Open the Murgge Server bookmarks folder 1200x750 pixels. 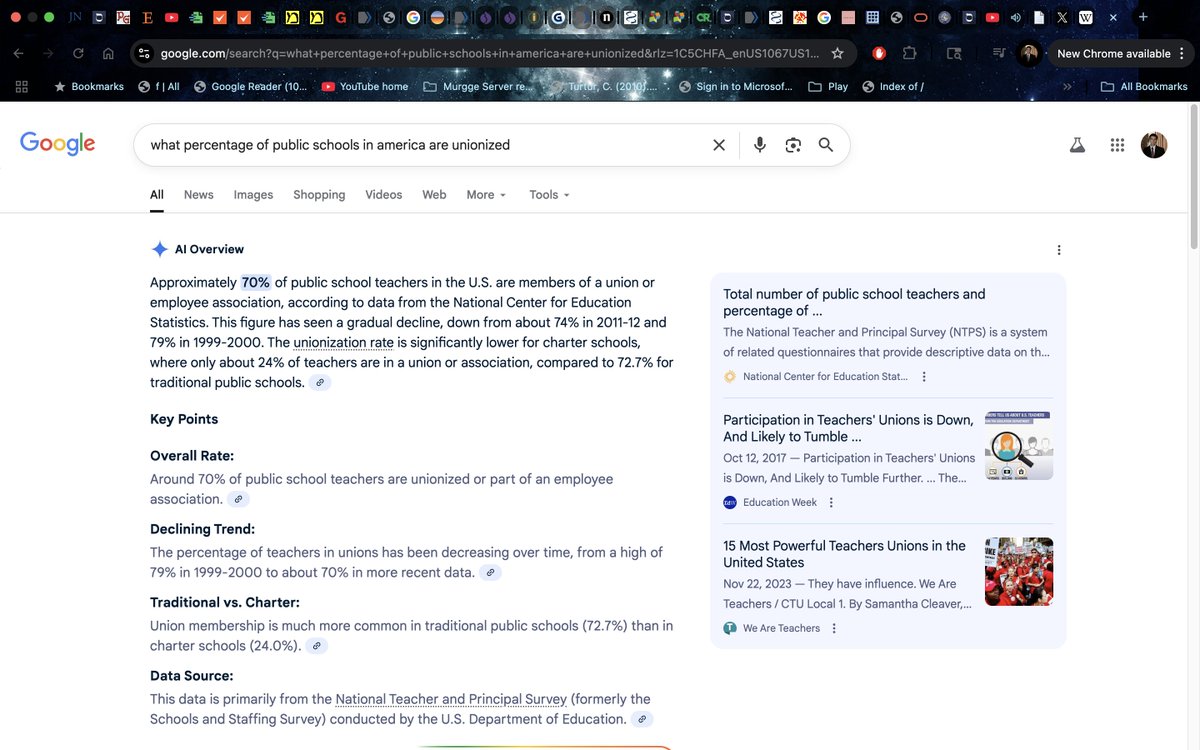pos(479,87)
